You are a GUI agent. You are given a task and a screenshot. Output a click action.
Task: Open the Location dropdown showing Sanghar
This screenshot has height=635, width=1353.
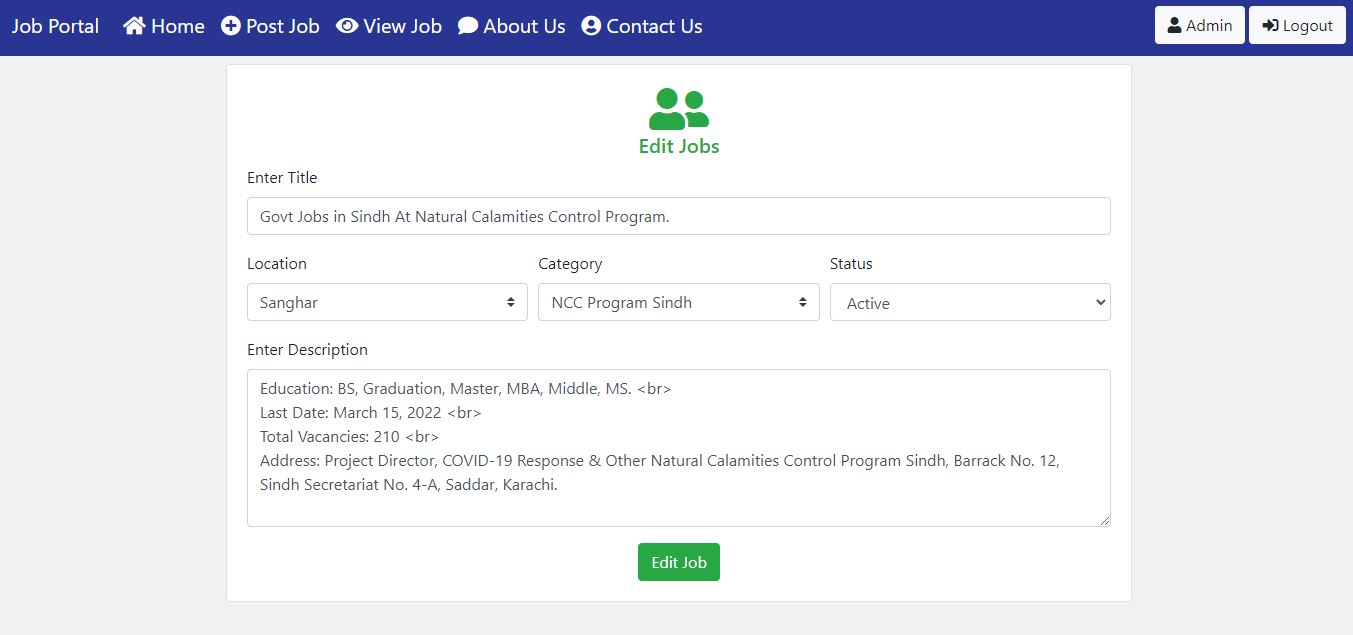pyautogui.click(x=386, y=302)
